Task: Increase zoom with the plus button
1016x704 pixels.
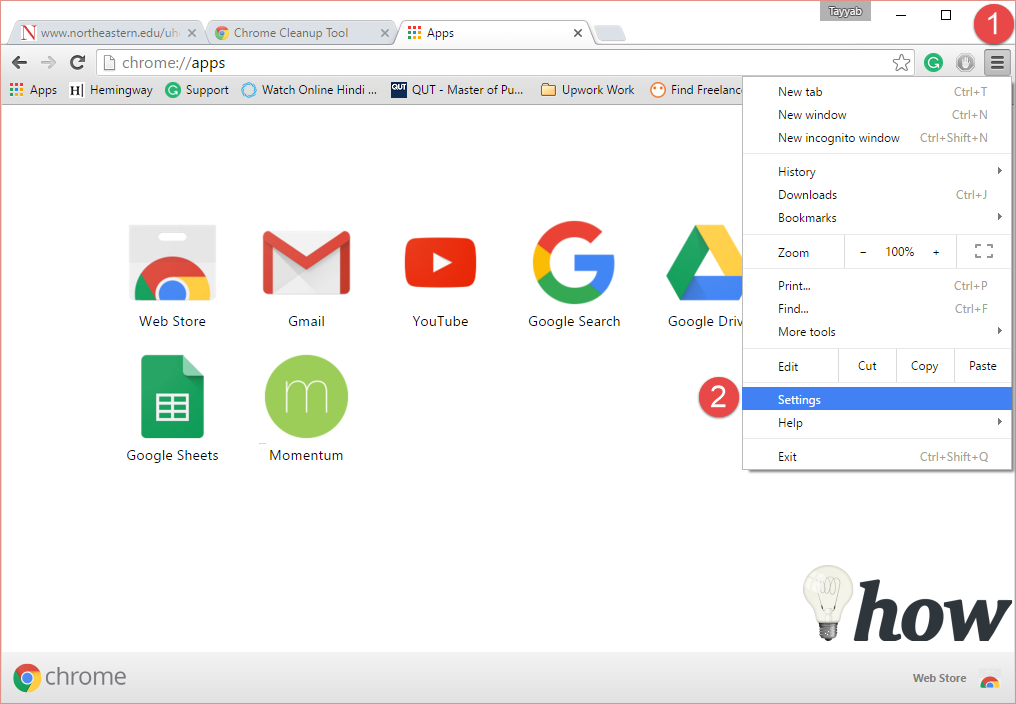Action: [x=936, y=252]
